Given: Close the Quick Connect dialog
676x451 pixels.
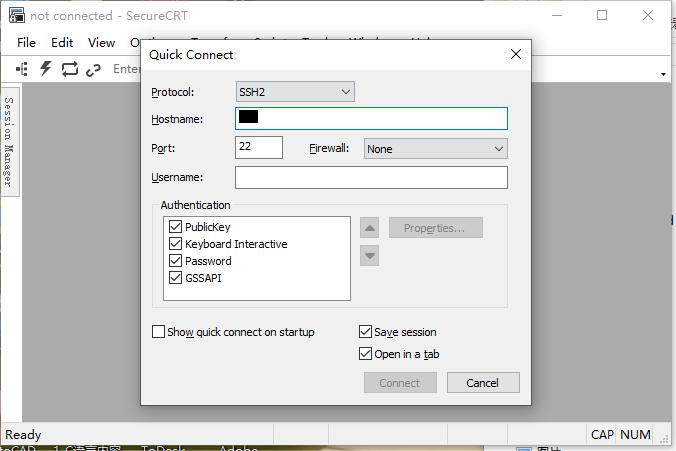Looking at the screenshot, I should (516, 54).
